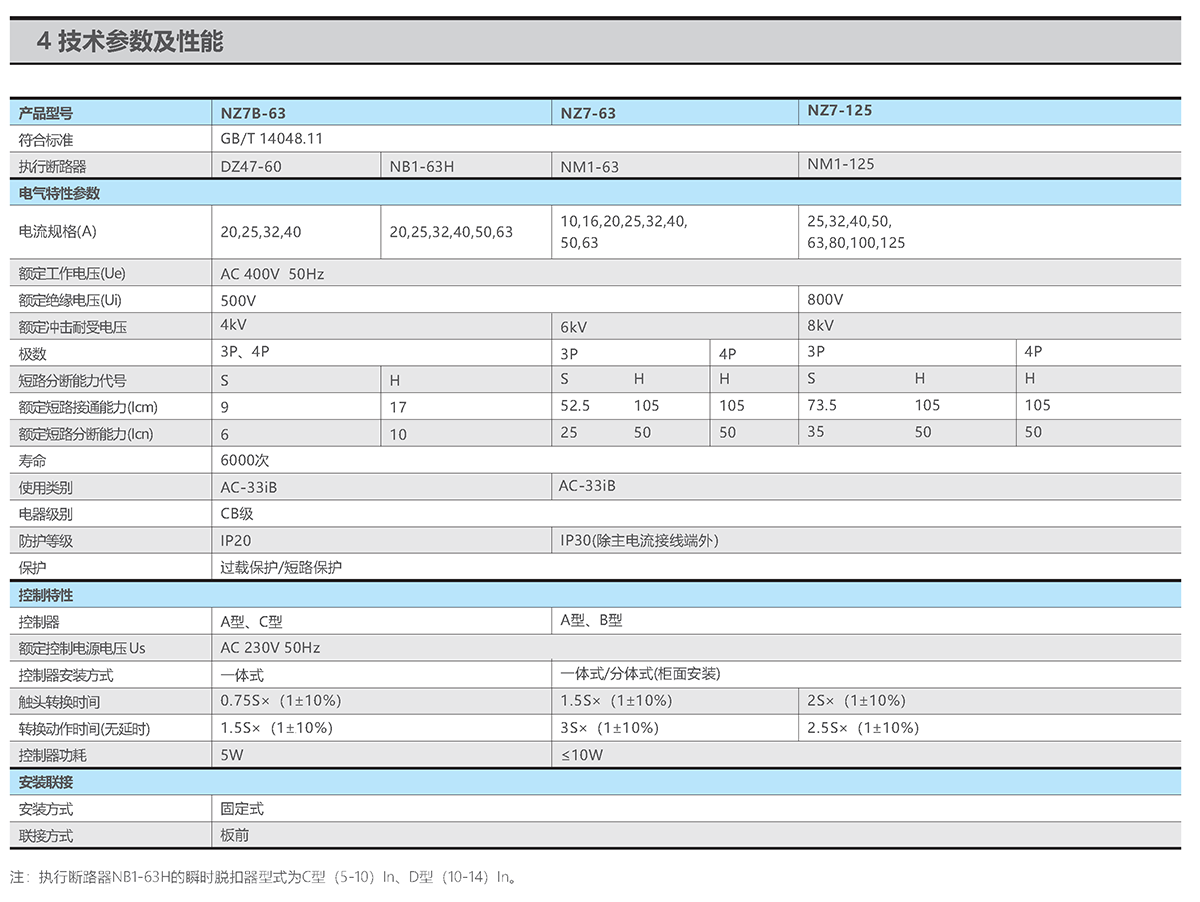Click the "NM1-63" breaker cell
This screenshot has height=902, width=1200.
click(590, 167)
